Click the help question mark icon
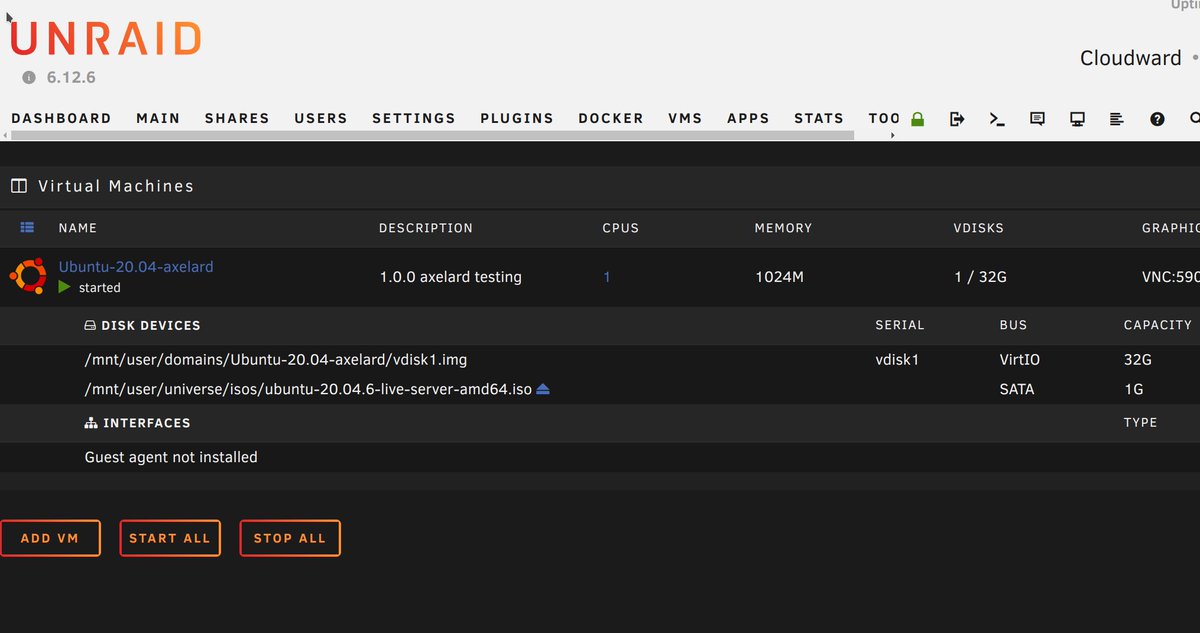1200x633 pixels. click(x=1157, y=118)
